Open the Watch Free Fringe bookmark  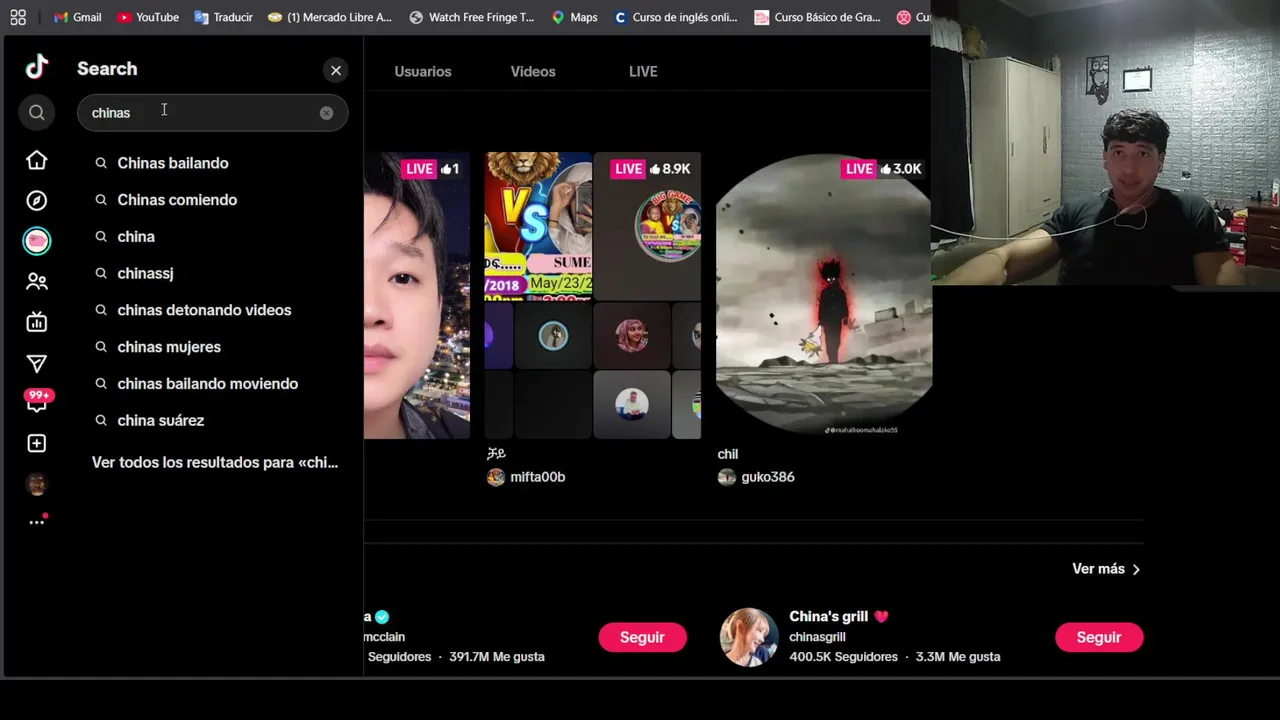point(472,17)
